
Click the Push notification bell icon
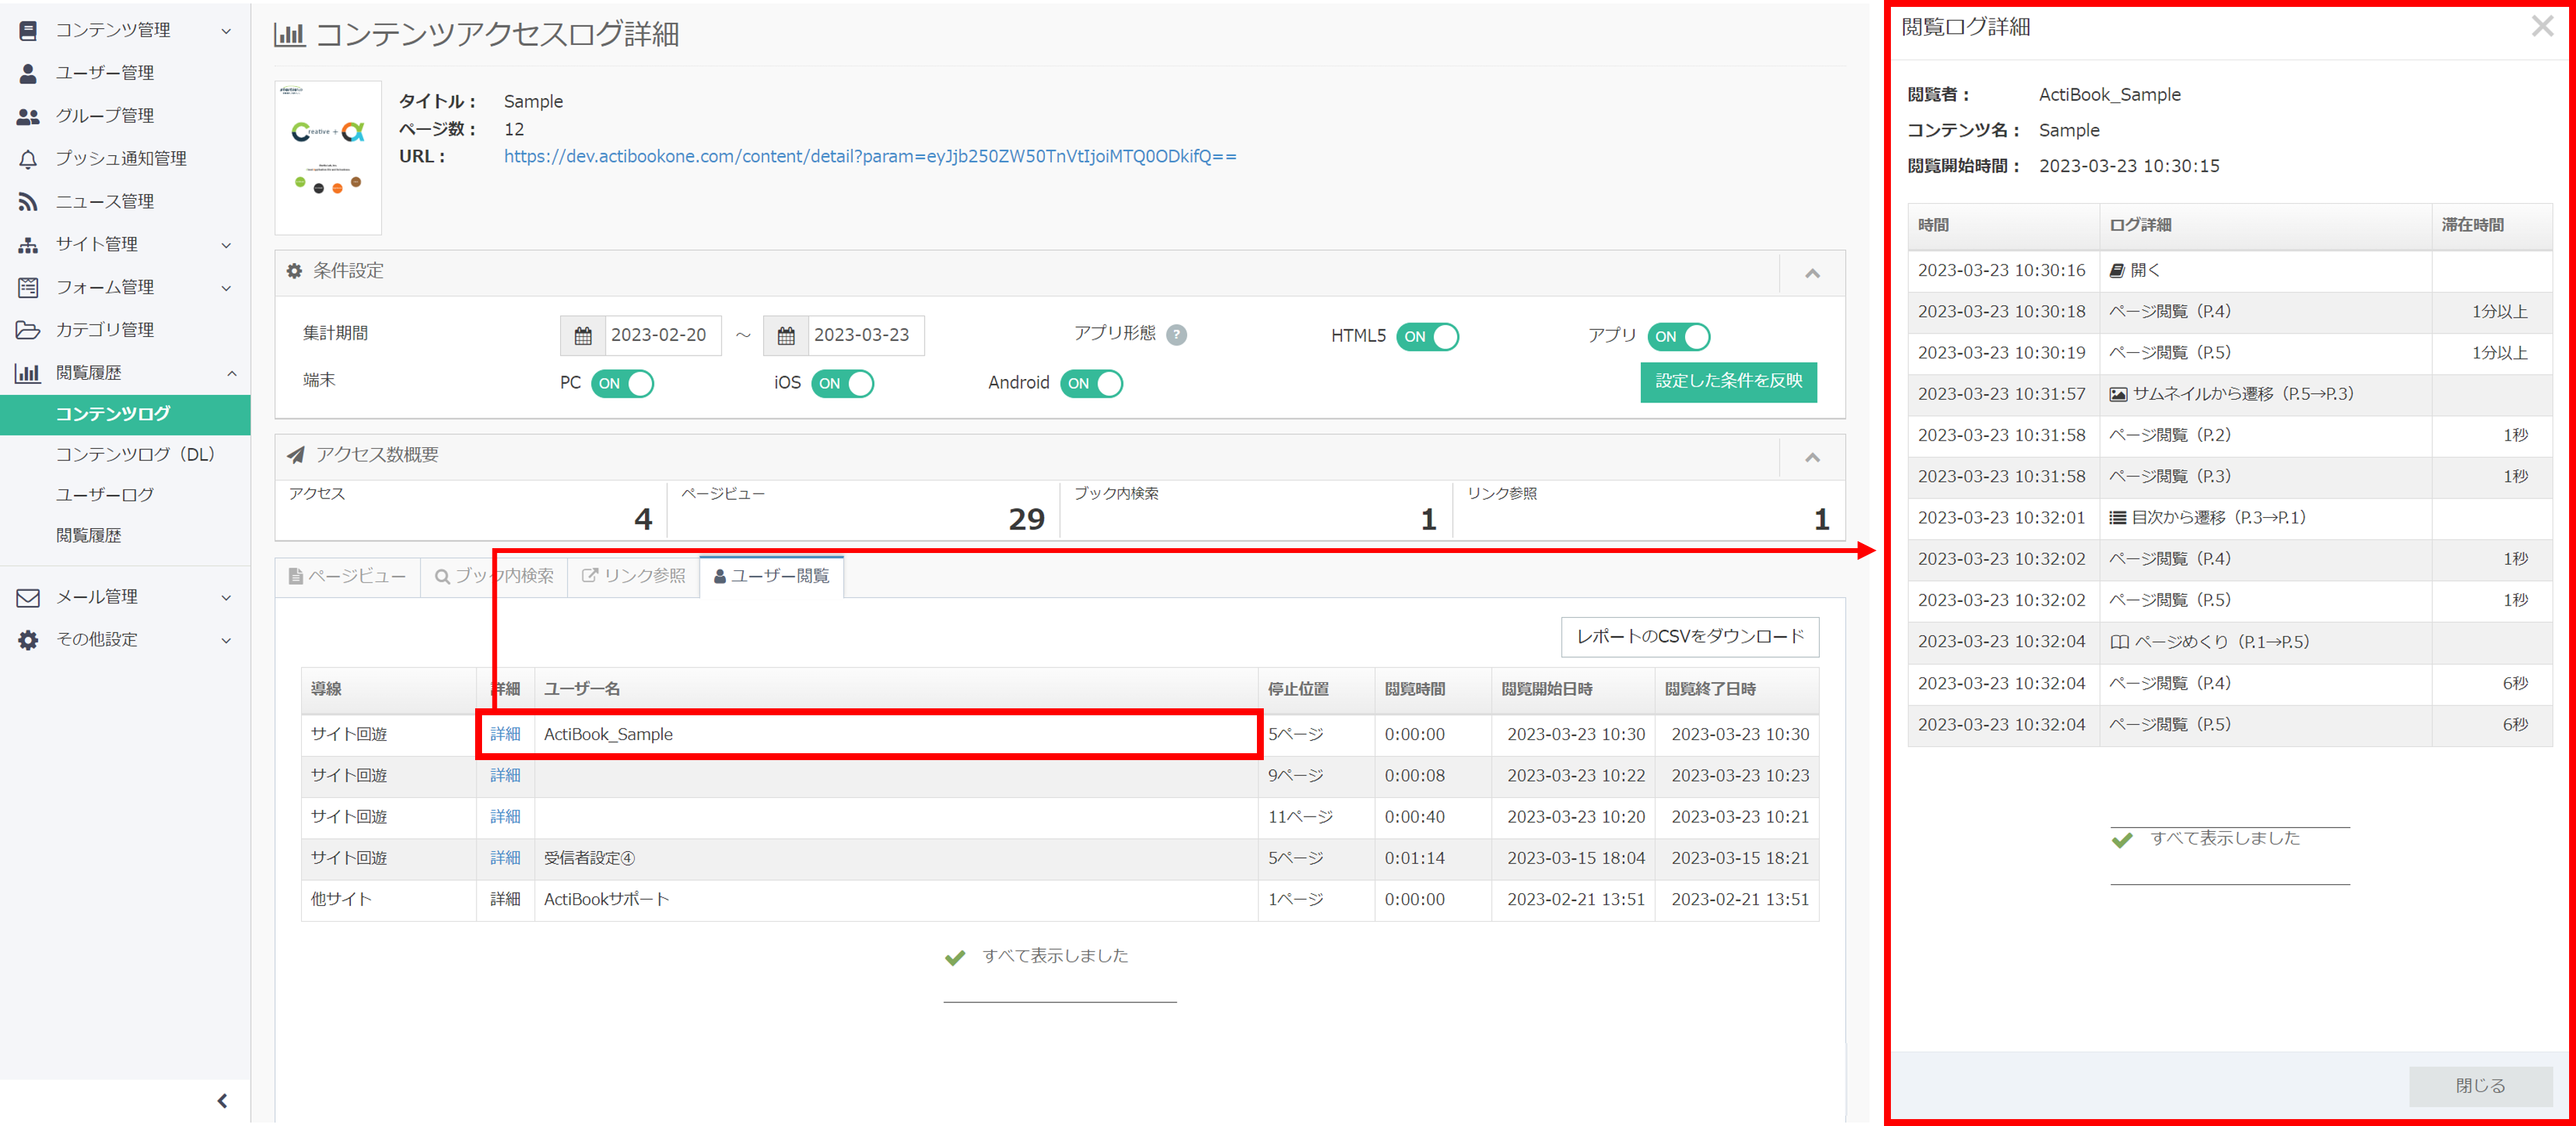coord(28,159)
